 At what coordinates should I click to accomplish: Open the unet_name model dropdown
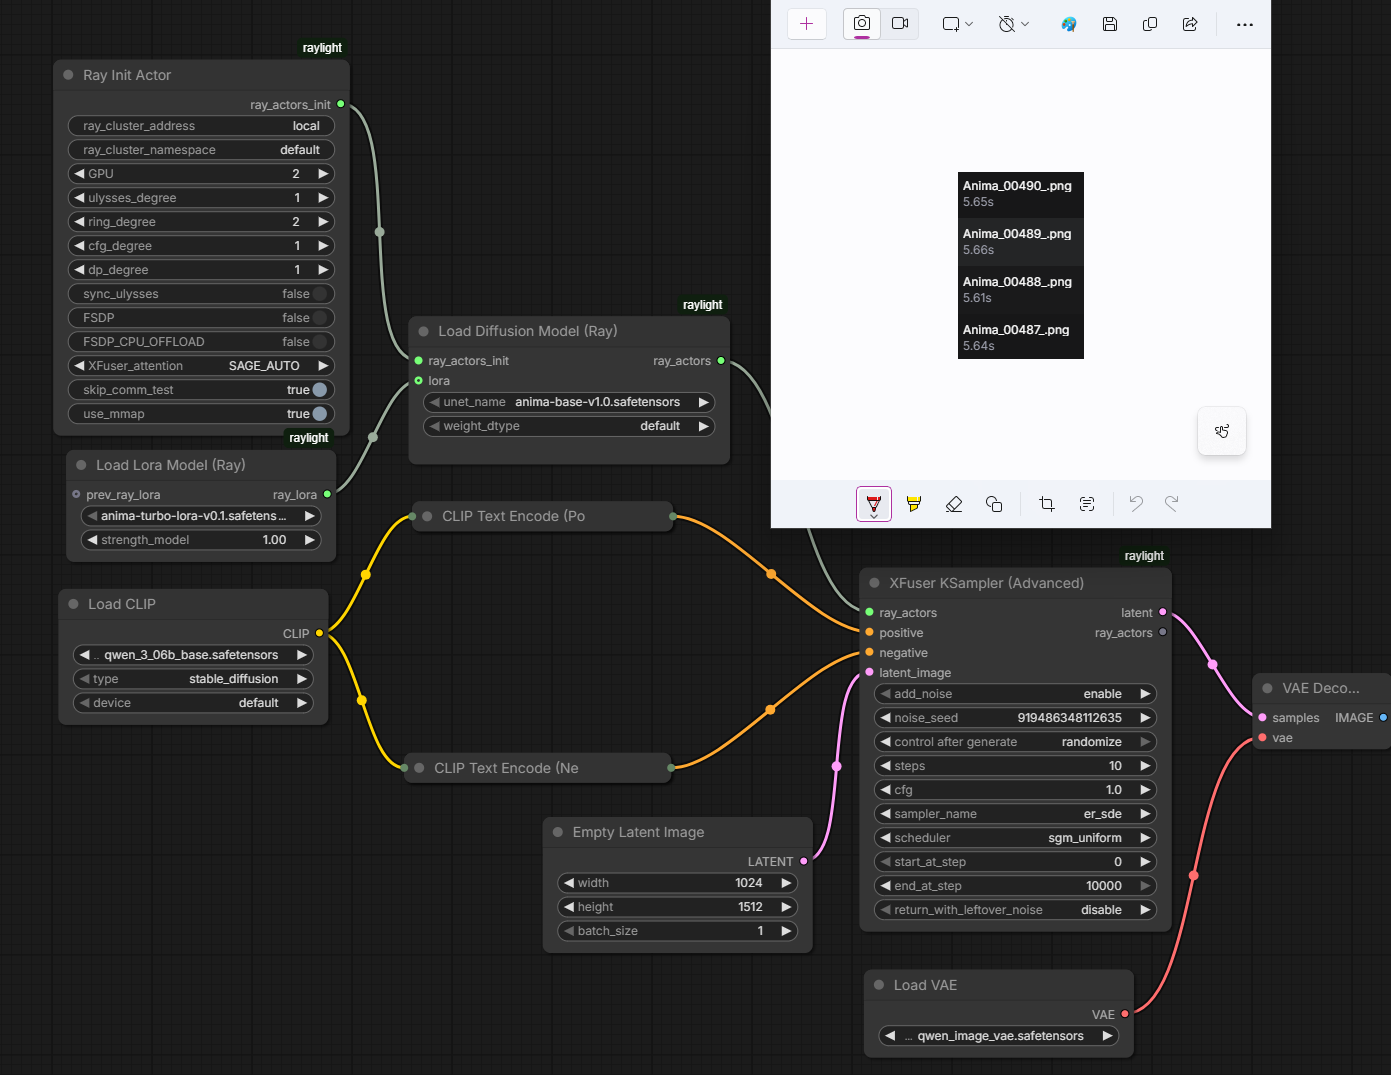pos(569,402)
